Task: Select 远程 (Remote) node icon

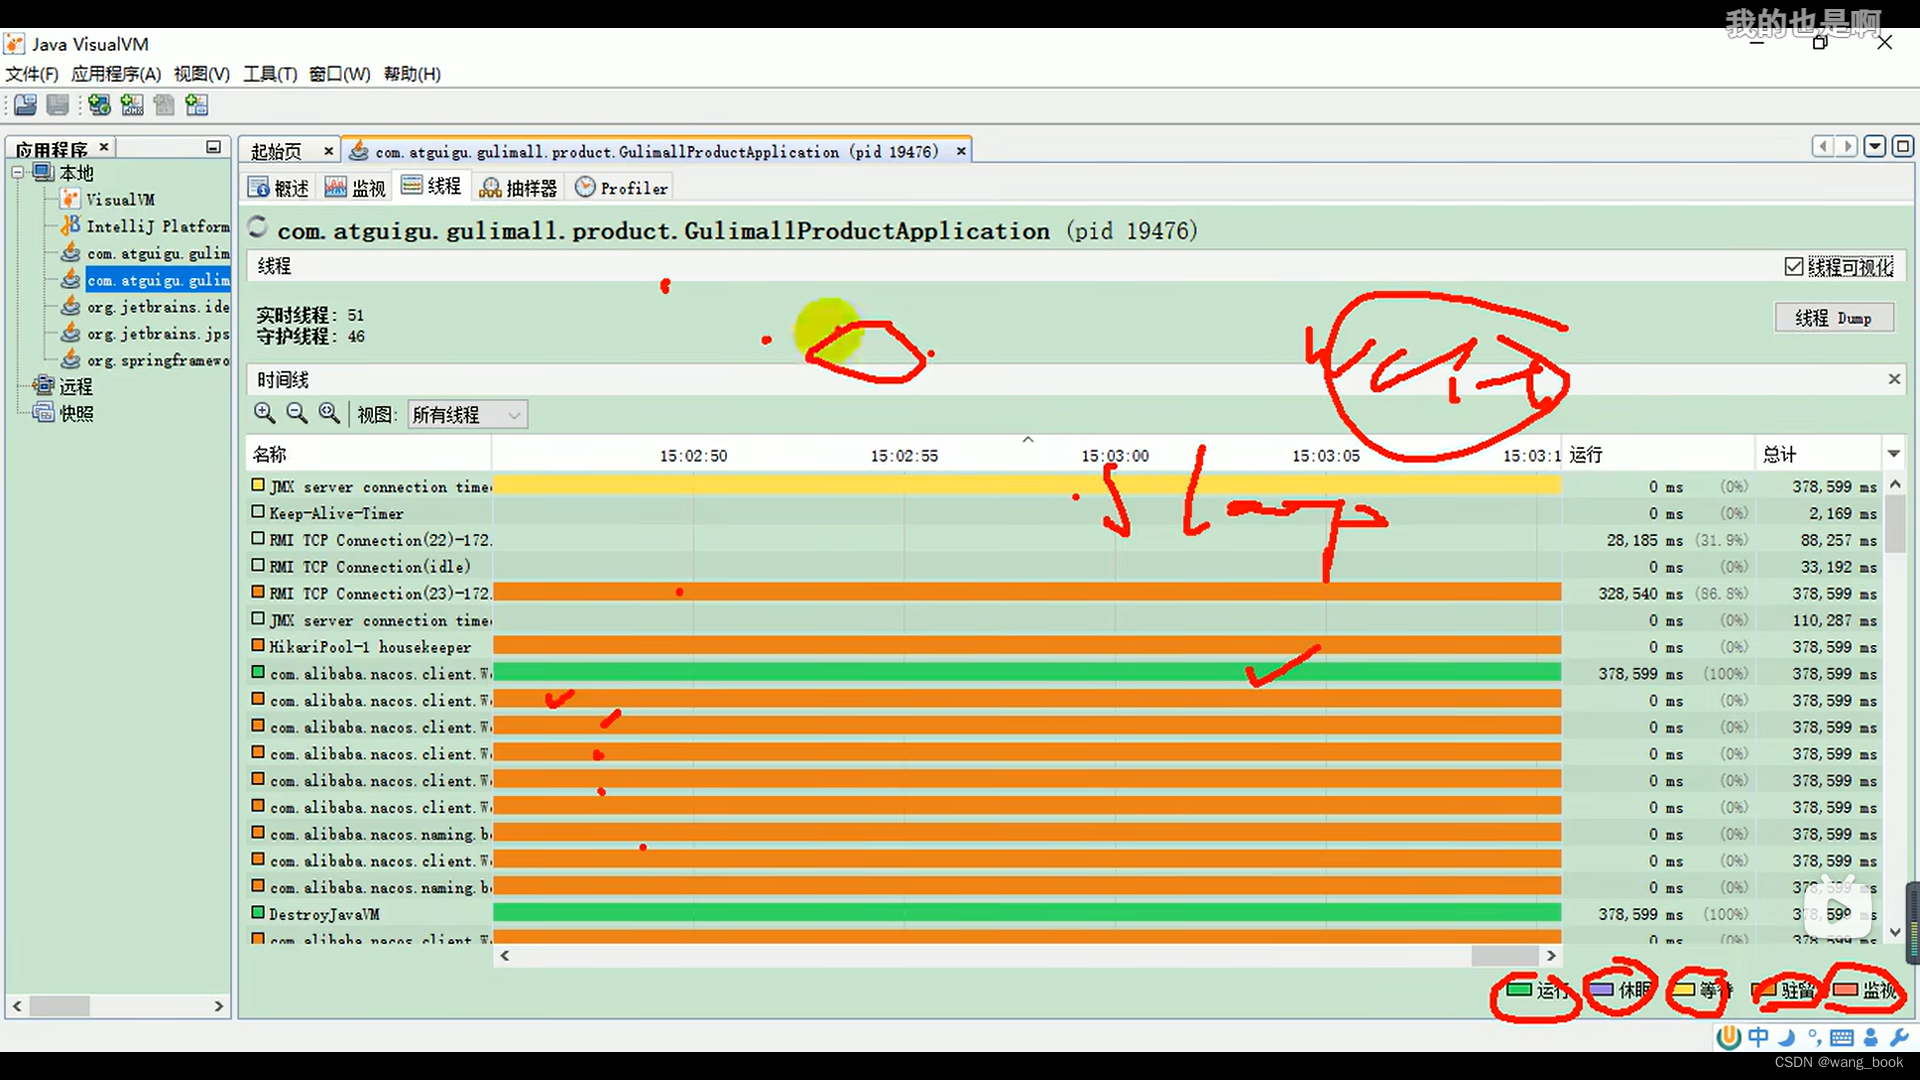Action: pos(43,386)
